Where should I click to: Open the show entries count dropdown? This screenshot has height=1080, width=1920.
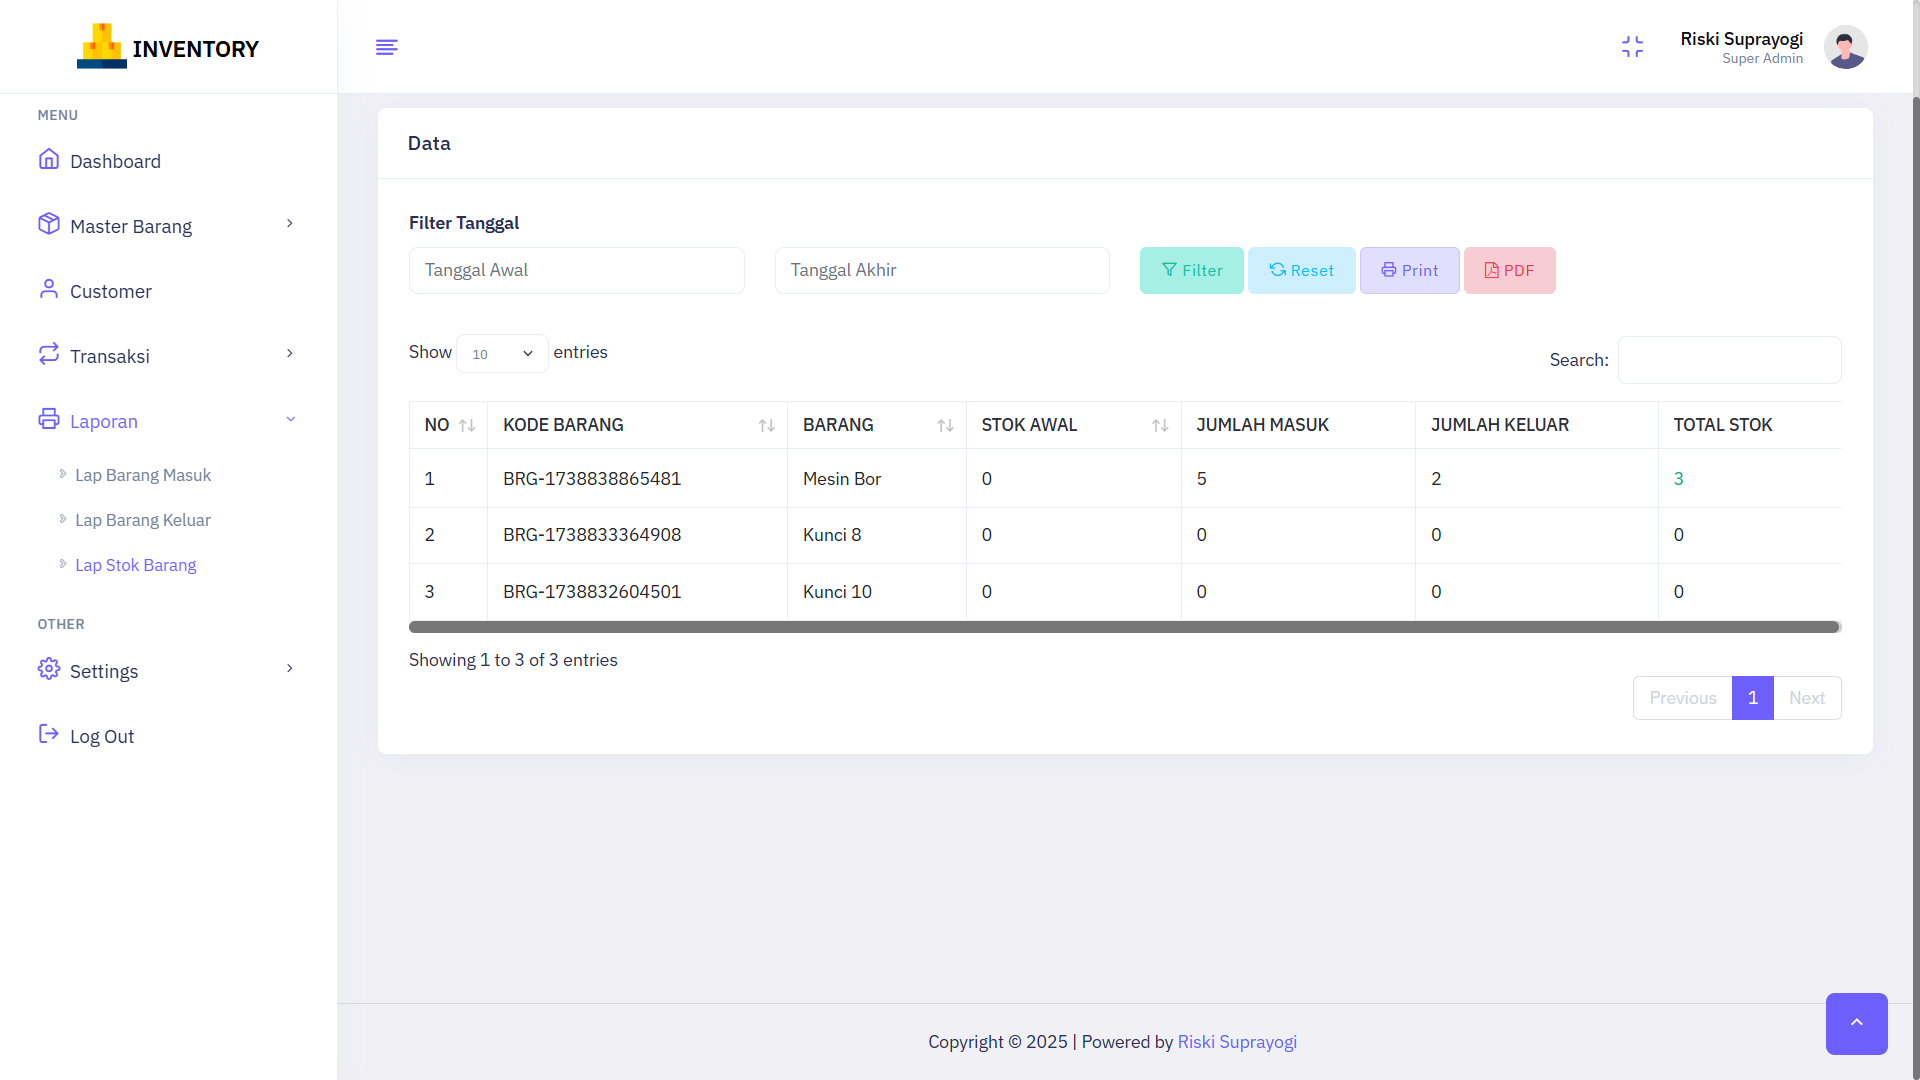click(502, 354)
